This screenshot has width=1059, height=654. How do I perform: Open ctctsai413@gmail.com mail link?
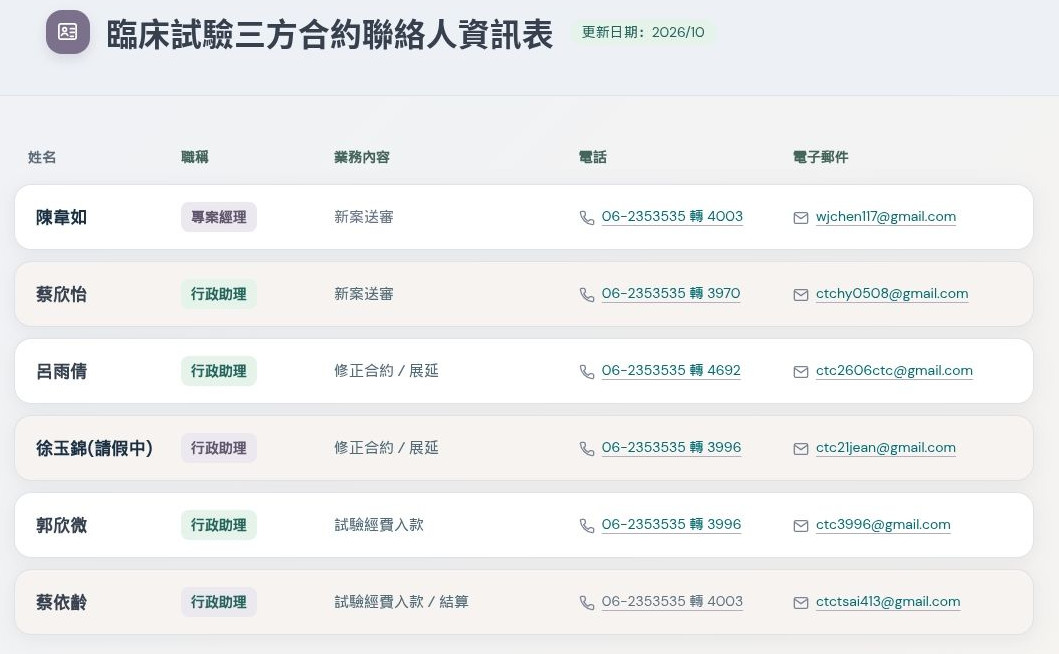[x=887, y=602]
